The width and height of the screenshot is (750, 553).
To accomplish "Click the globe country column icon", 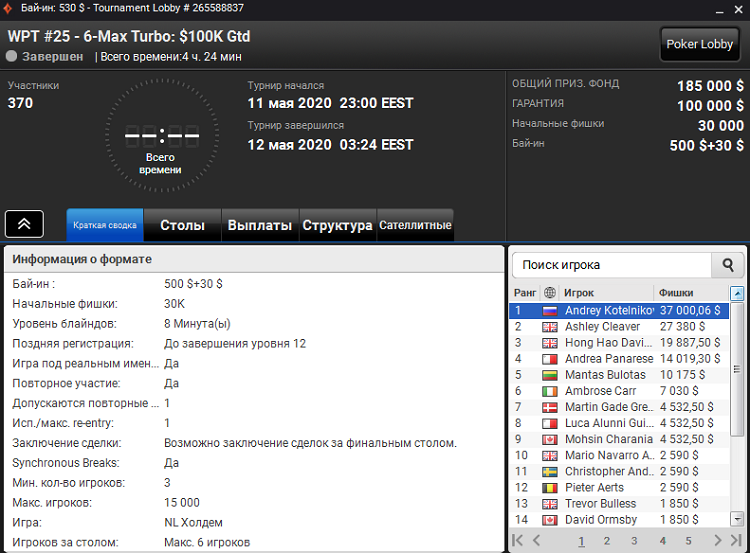I will [x=550, y=292].
